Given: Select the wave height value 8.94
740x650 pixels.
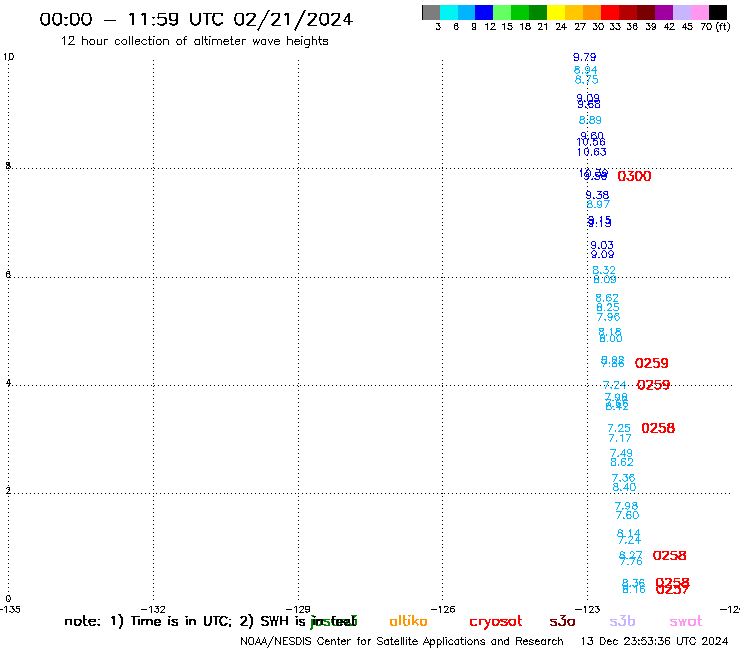Looking at the screenshot, I should (585, 70).
